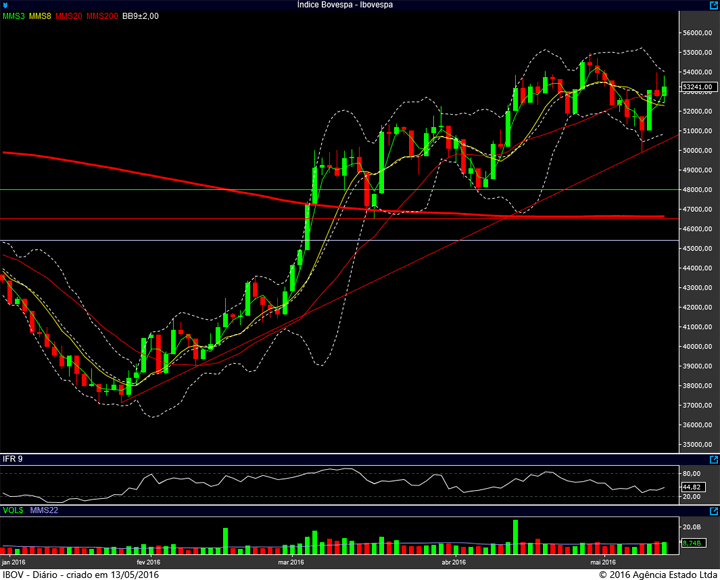720x580 pixels.
Task: Click the mar 2016 date axis label
Action: pyautogui.click(x=291, y=563)
